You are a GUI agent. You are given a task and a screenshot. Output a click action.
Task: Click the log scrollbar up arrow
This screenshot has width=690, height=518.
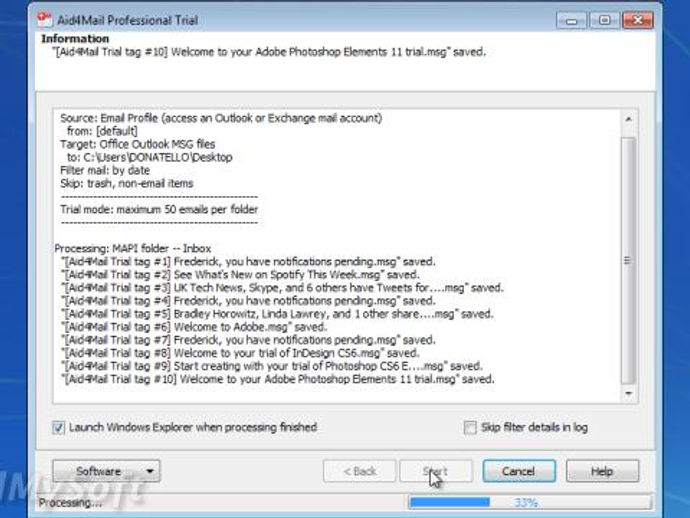[628, 119]
